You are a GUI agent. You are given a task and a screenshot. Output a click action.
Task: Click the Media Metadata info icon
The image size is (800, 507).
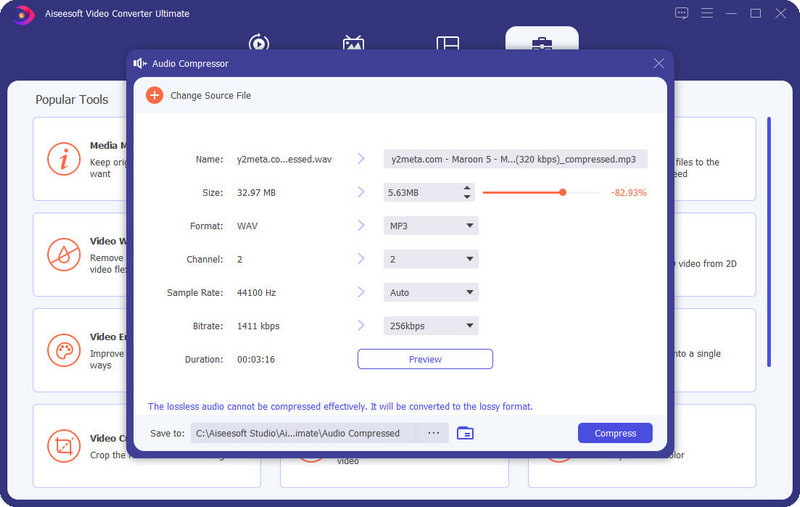click(x=64, y=159)
